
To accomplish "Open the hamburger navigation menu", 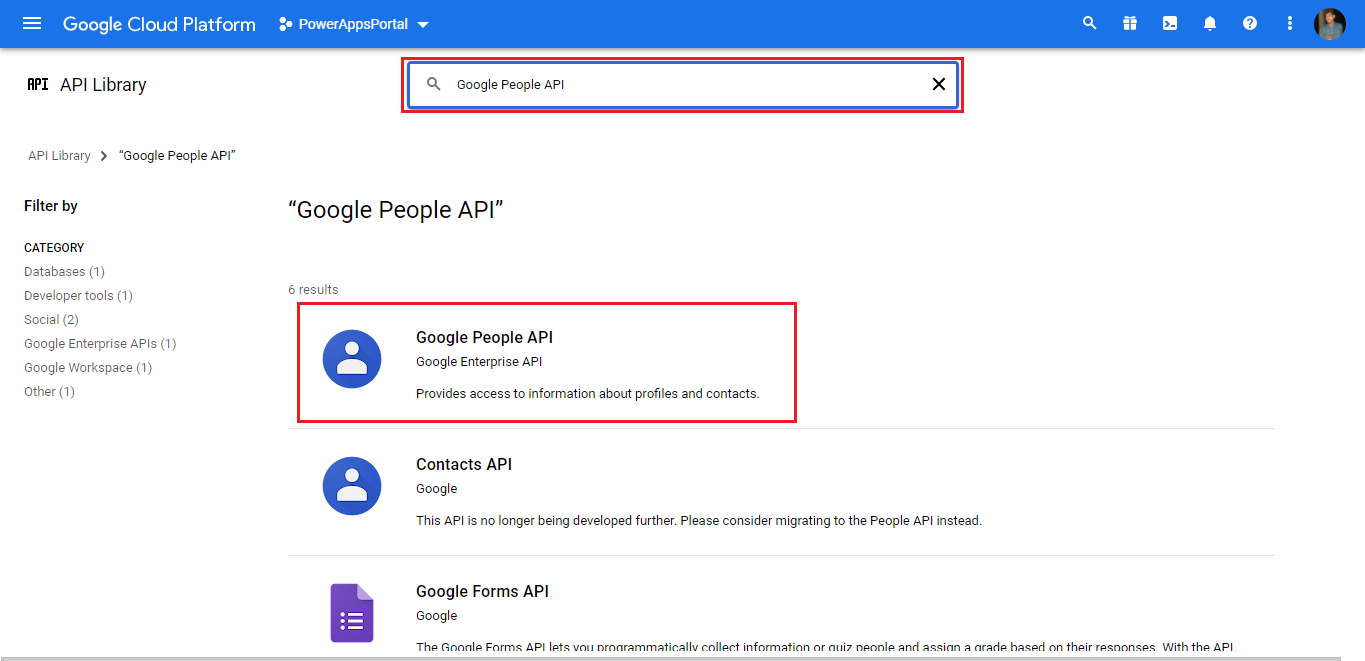I will coord(32,23).
